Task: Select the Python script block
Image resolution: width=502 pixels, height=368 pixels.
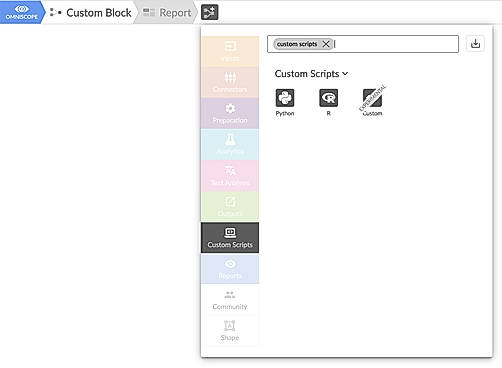Action: click(285, 102)
